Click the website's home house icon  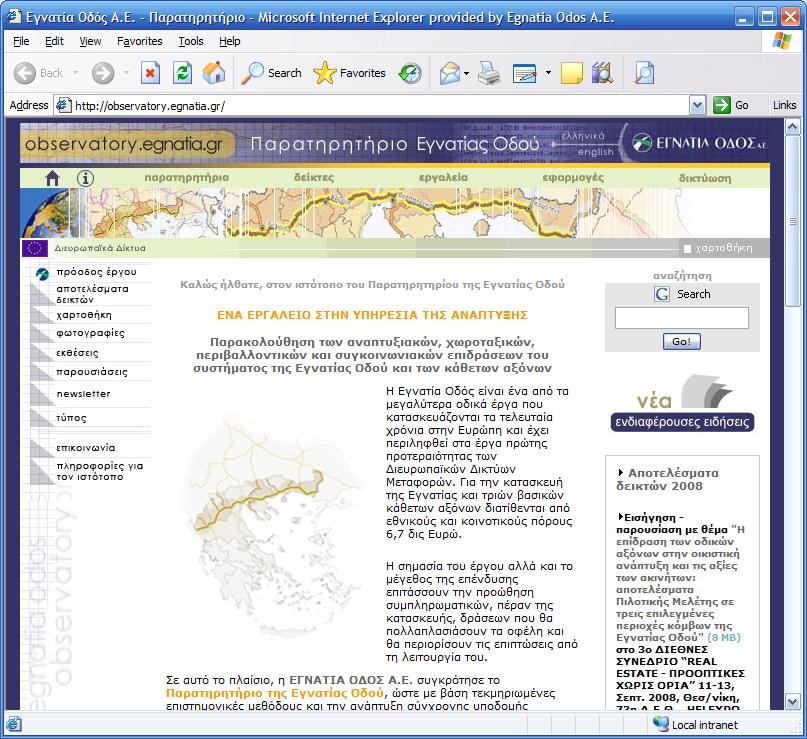pos(52,178)
